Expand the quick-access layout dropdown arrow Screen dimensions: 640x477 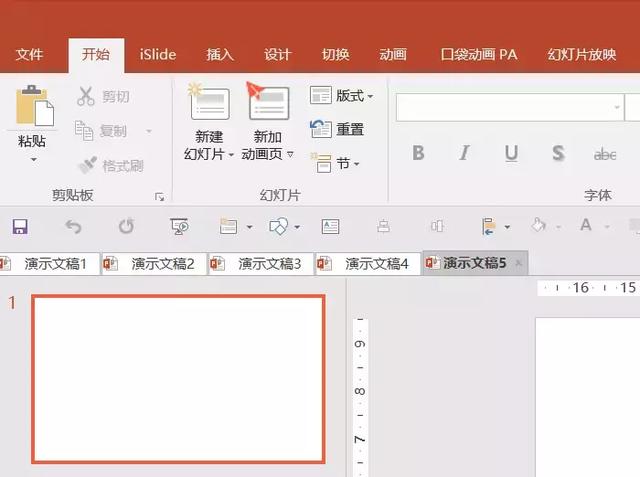(x=249, y=227)
